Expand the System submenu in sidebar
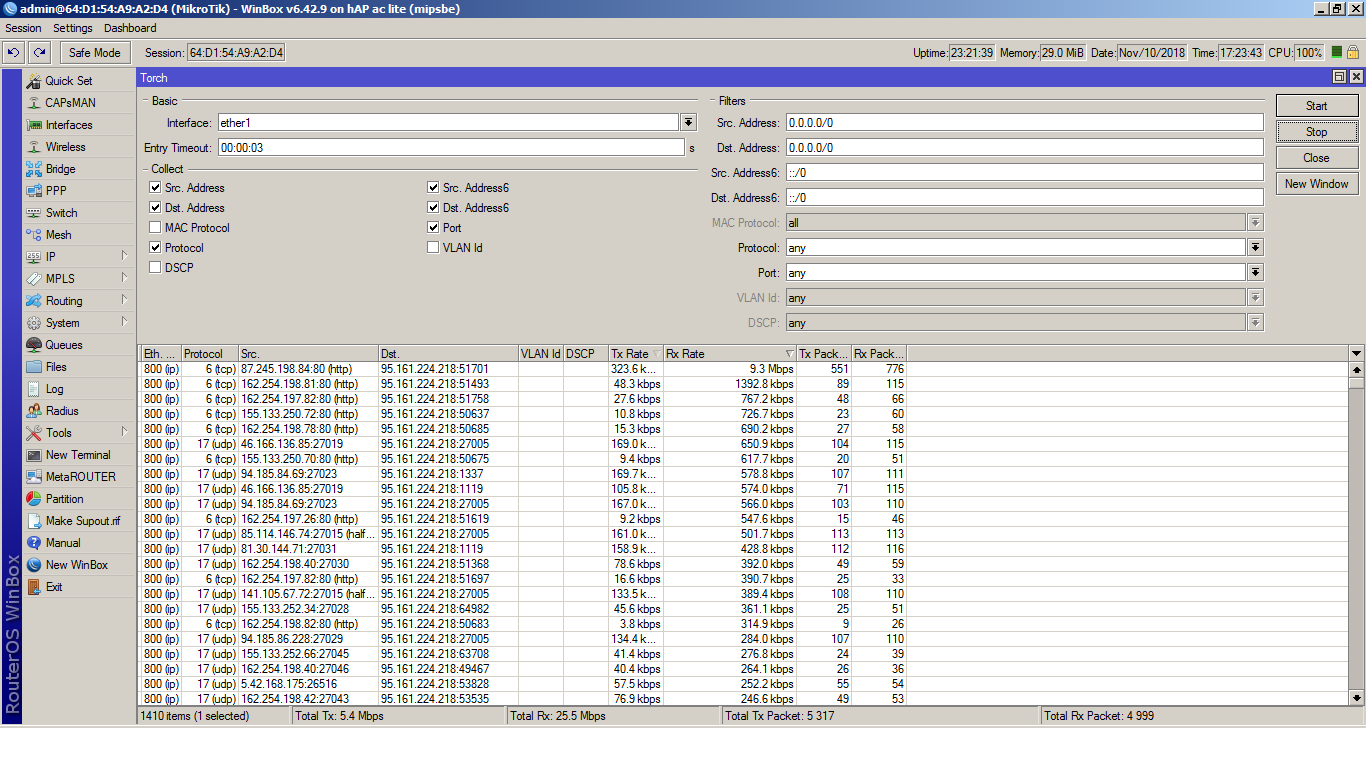The height and width of the screenshot is (768, 1366). (x=125, y=323)
